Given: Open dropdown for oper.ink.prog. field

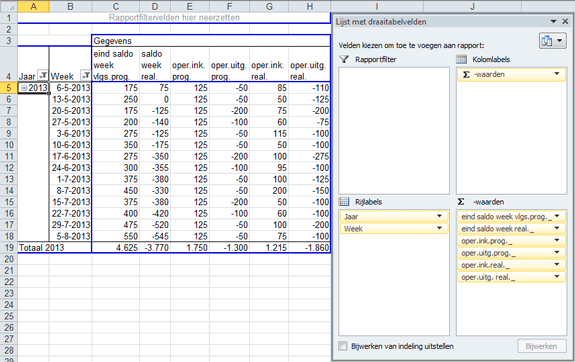Looking at the screenshot, I should point(557,241).
